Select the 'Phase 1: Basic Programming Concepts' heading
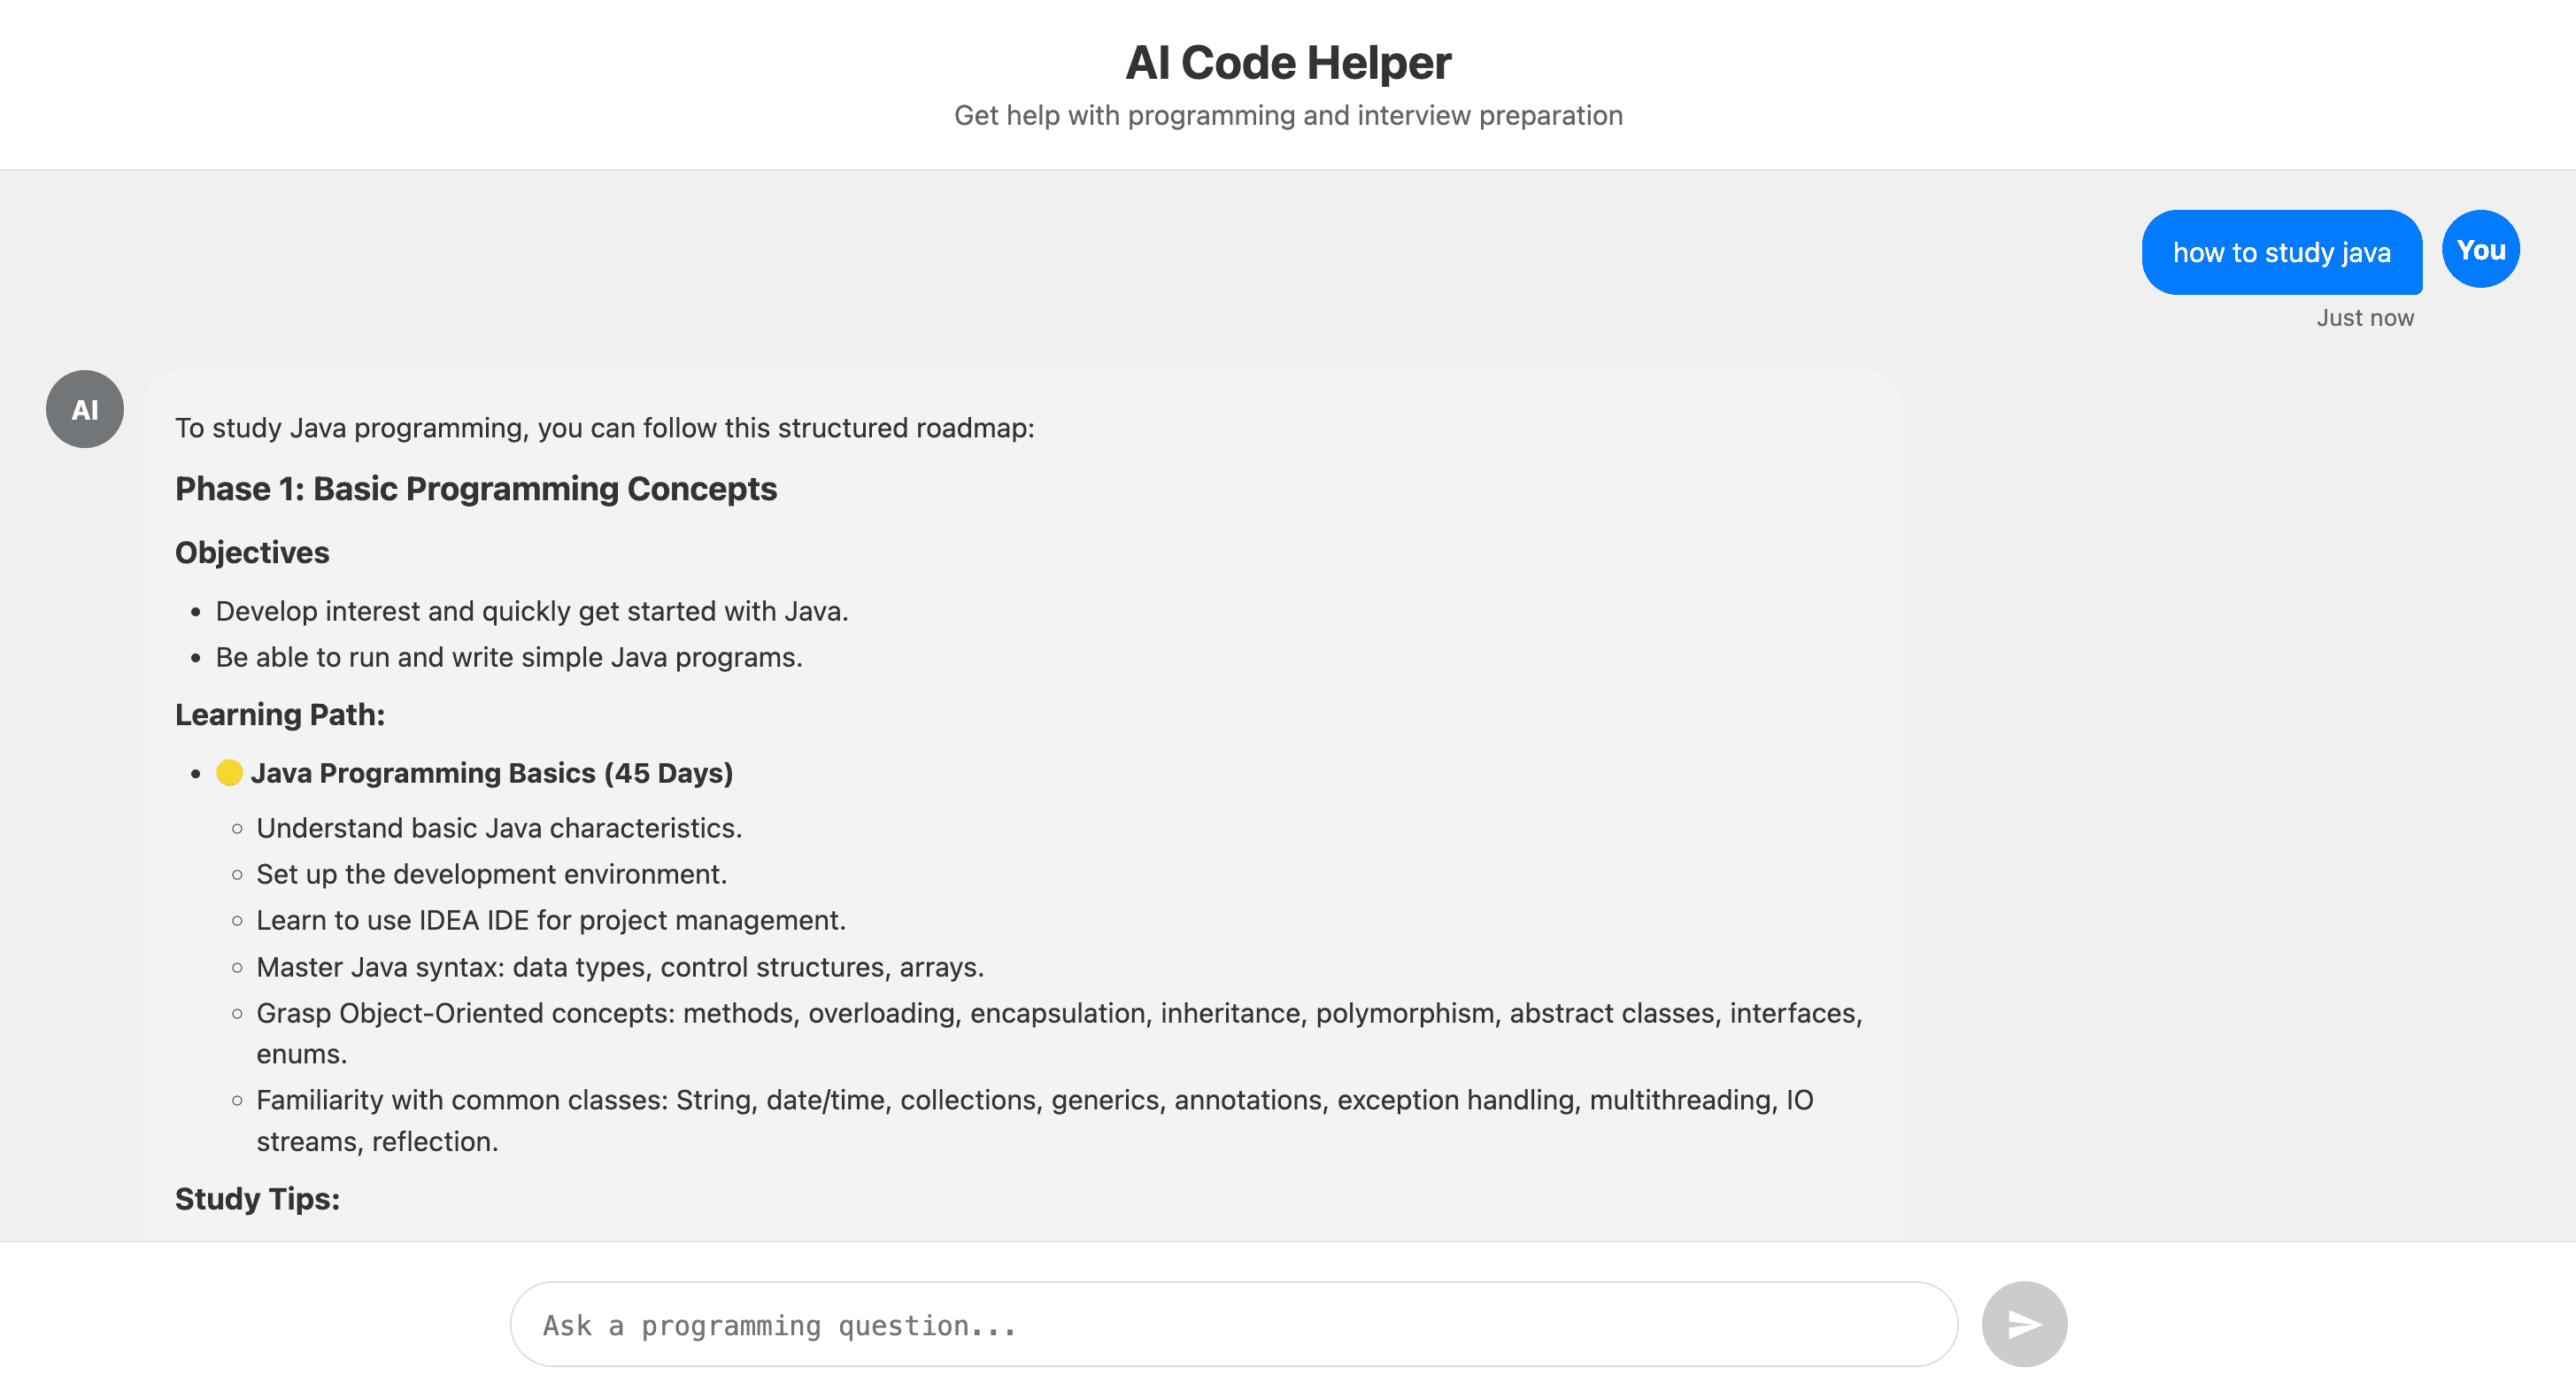The image size is (2576, 1399). pos(476,489)
